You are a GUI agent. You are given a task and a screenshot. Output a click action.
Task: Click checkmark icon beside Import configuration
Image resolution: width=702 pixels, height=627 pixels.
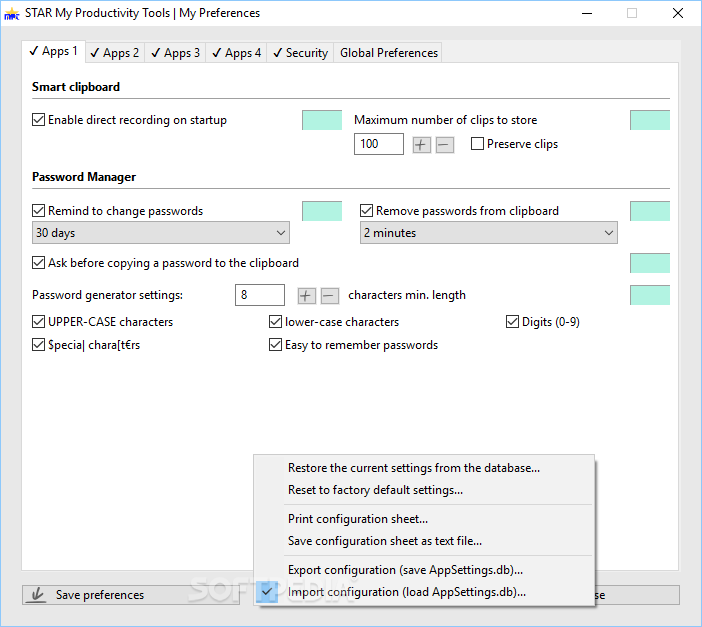click(x=267, y=592)
